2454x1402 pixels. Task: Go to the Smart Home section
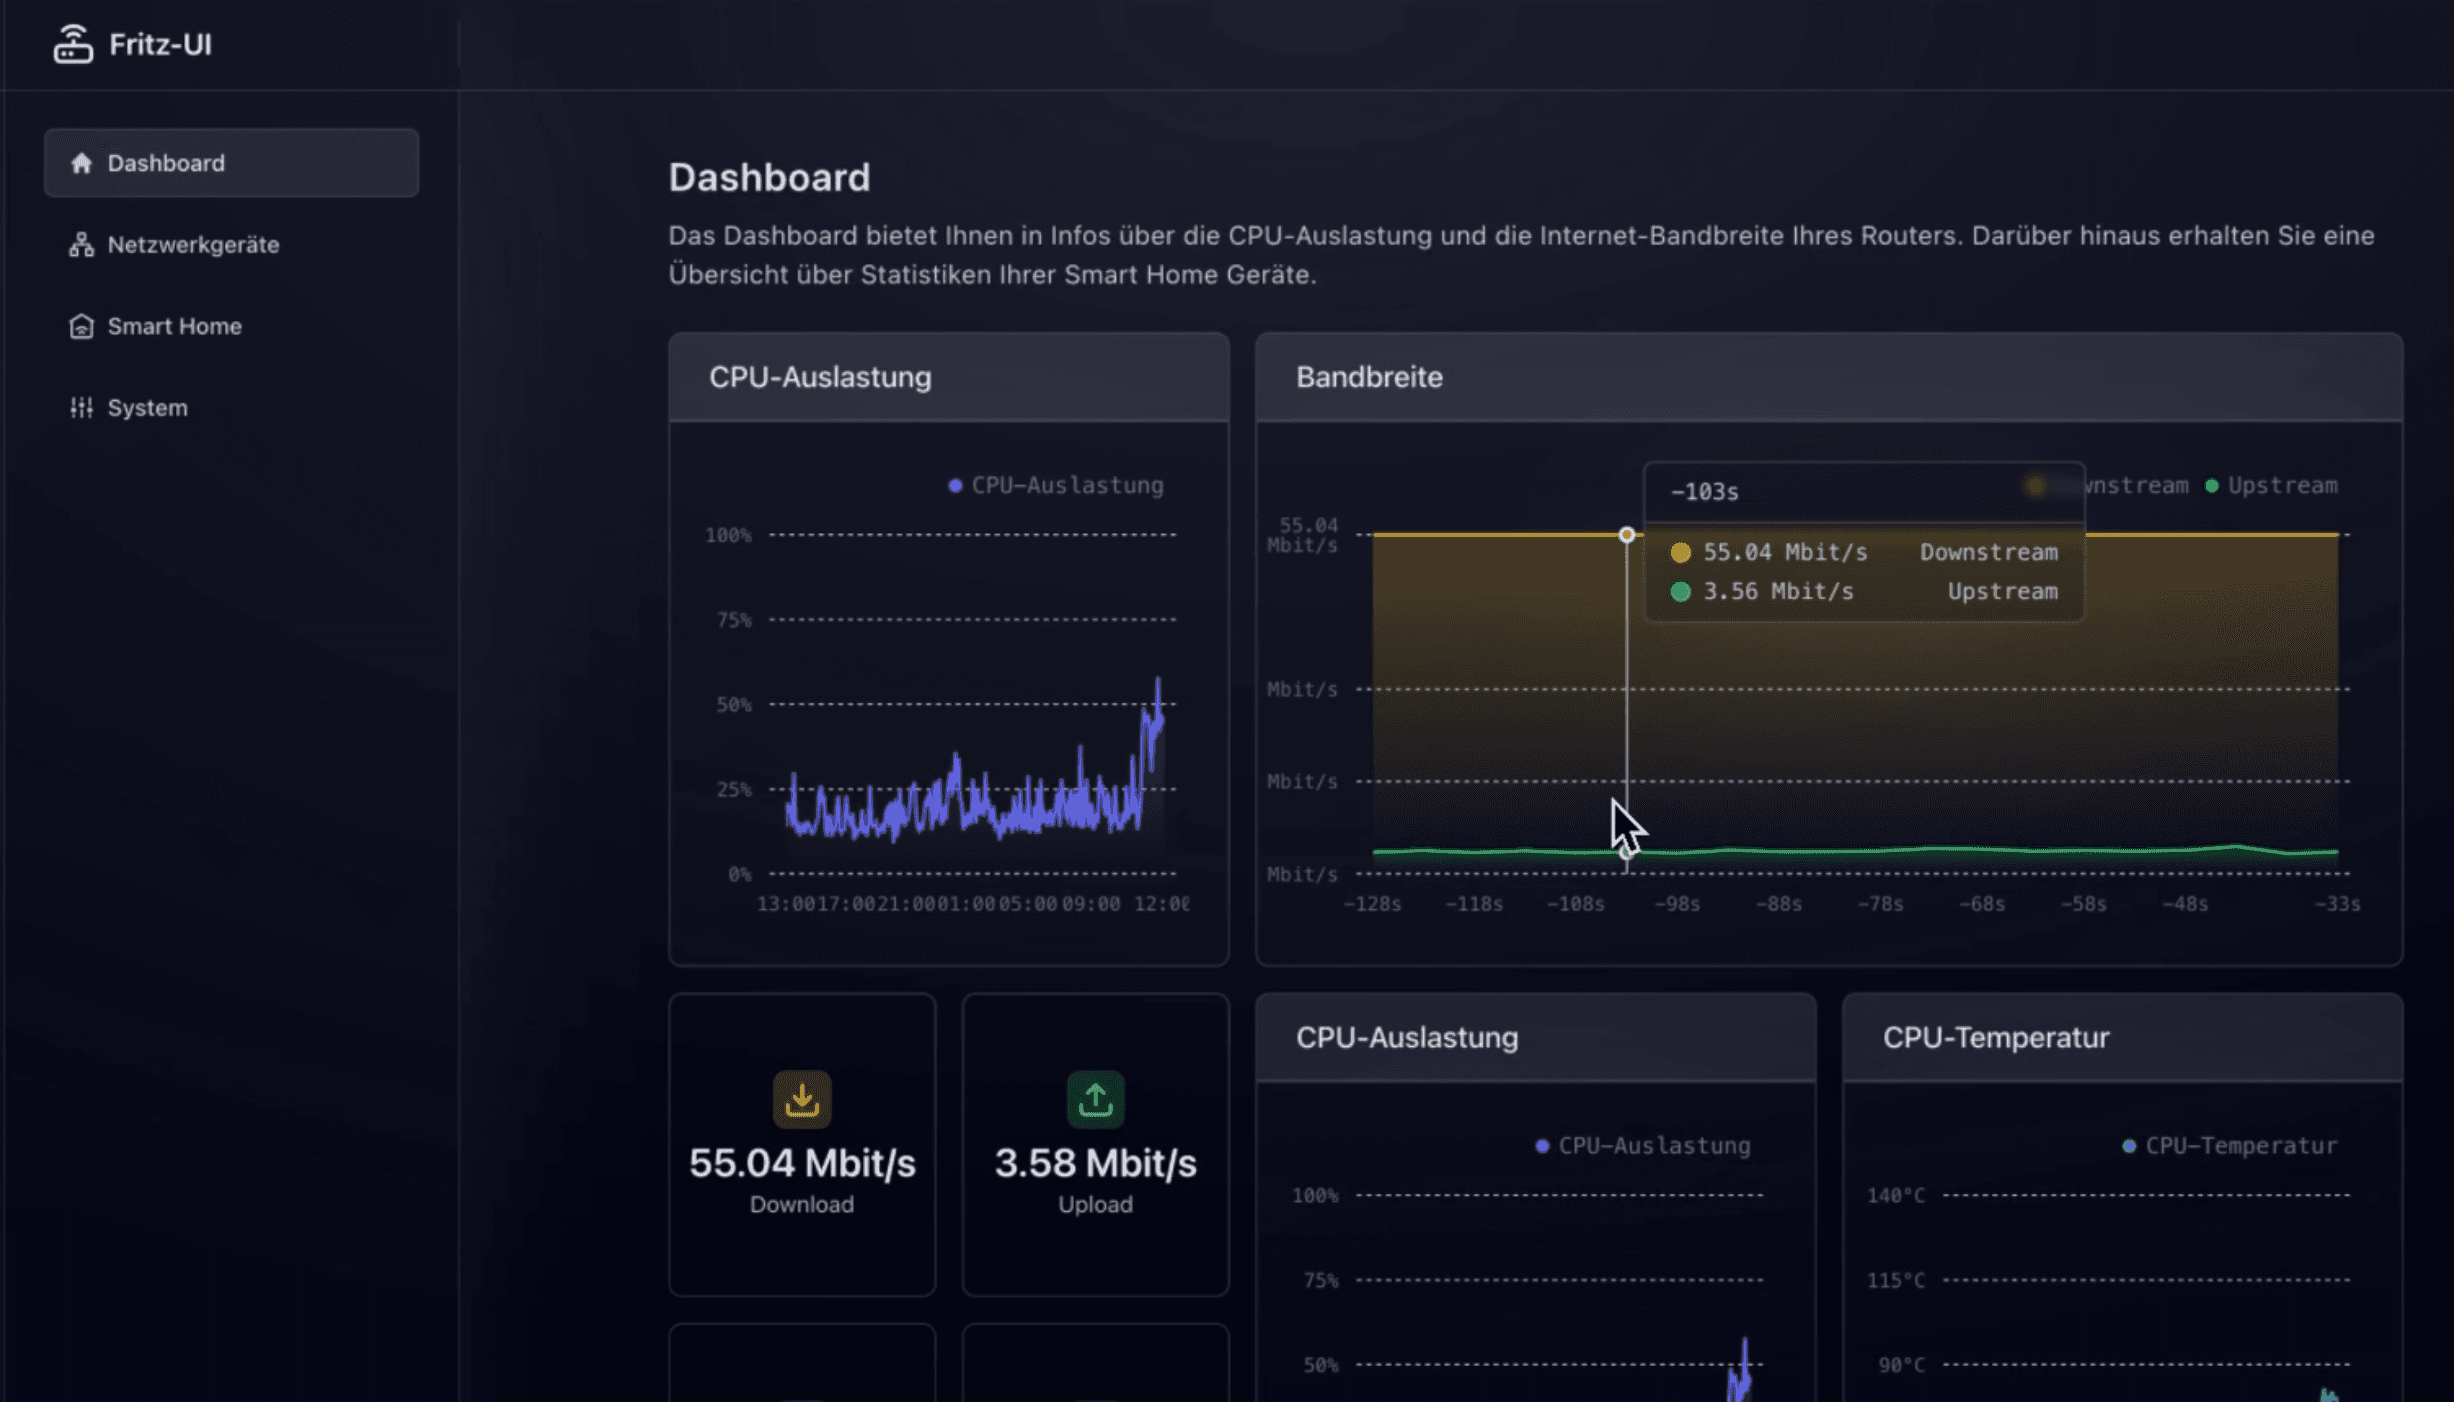click(231, 326)
